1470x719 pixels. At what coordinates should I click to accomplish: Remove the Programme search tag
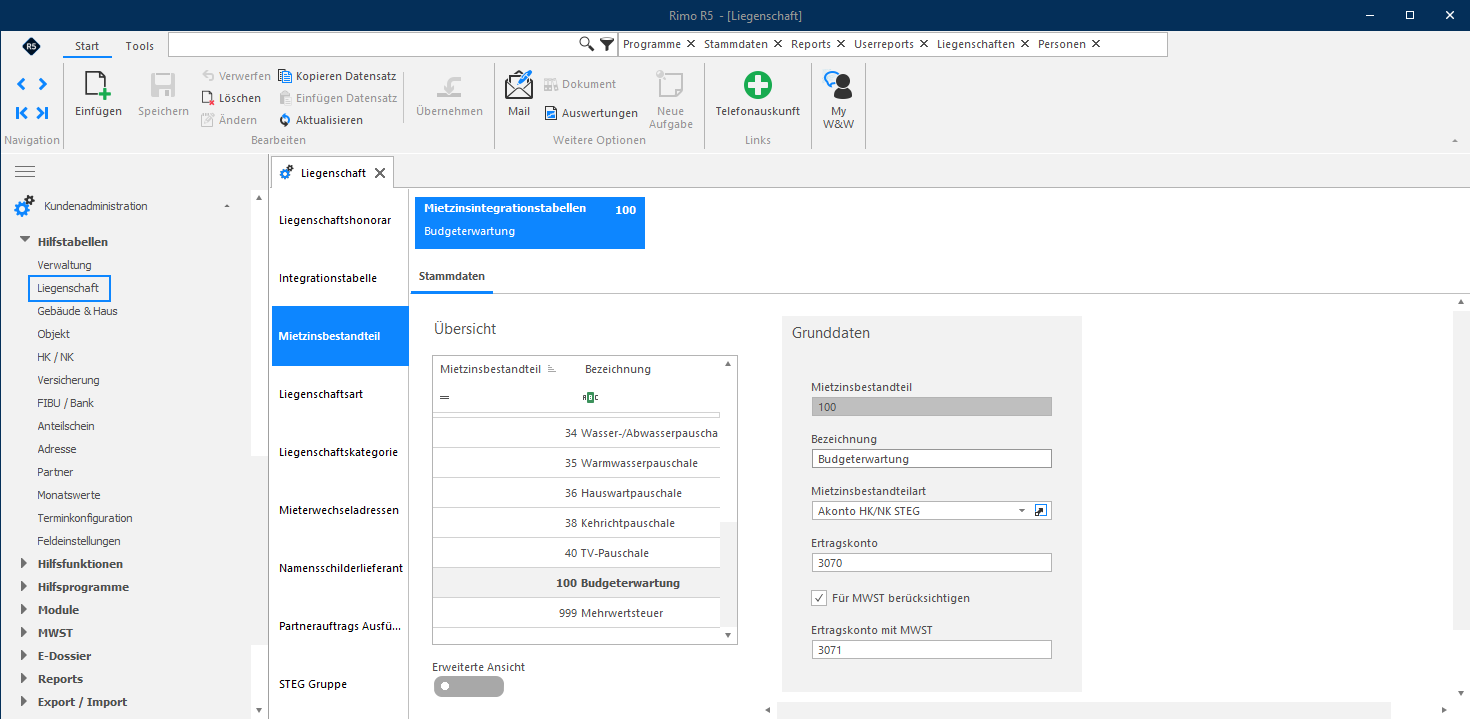coord(691,44)
